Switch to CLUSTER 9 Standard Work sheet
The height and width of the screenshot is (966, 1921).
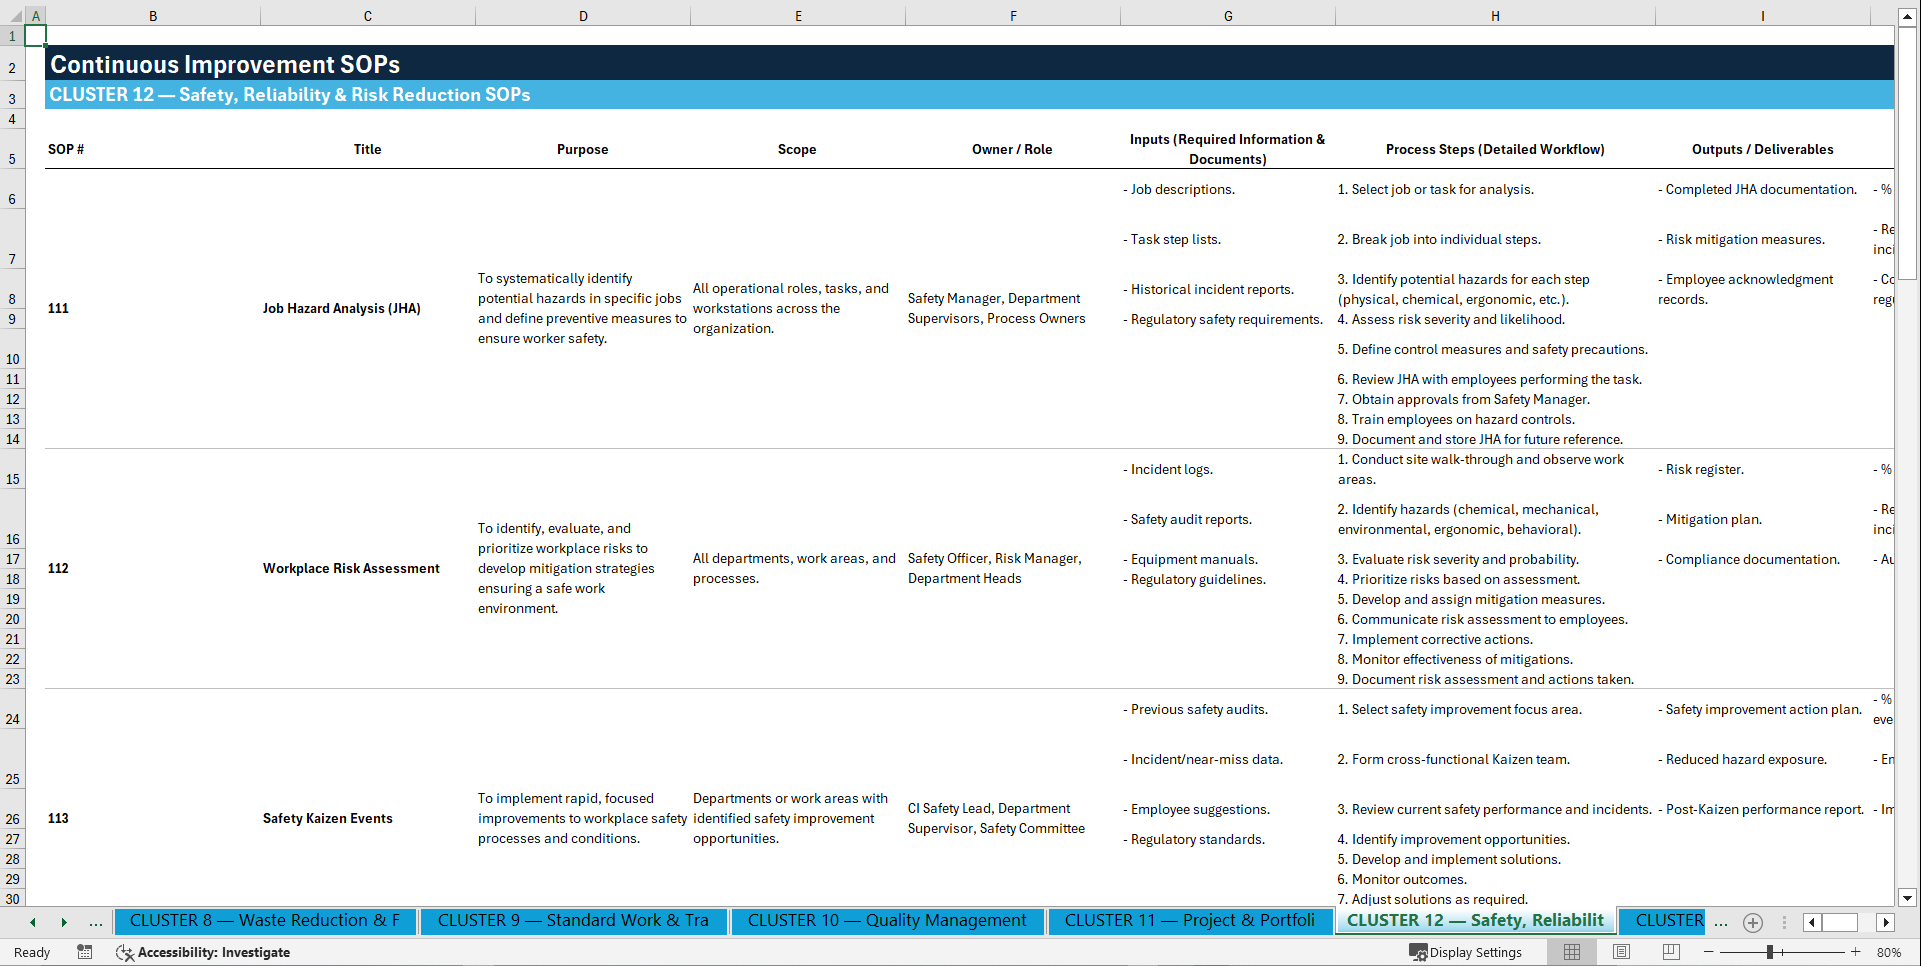pyautogui.click(x=573, y=921)
